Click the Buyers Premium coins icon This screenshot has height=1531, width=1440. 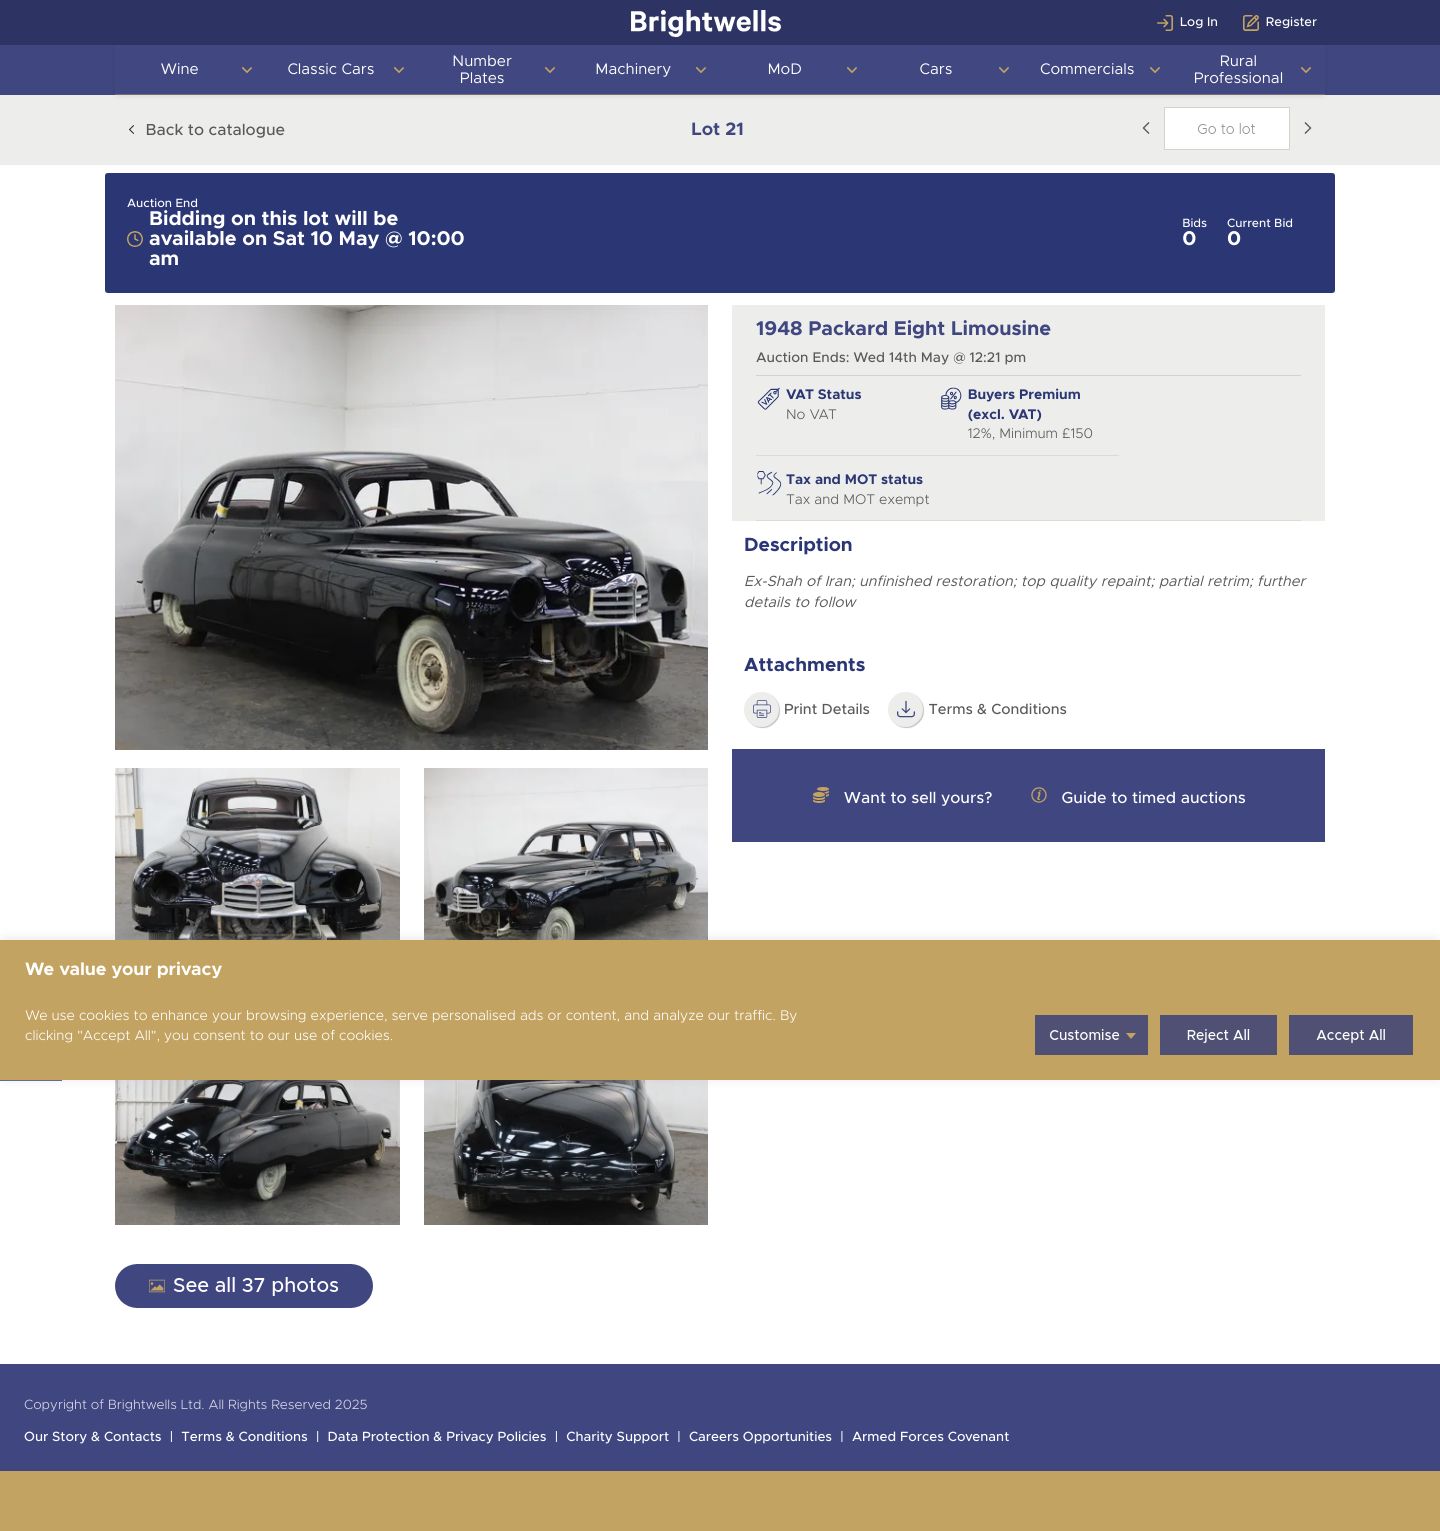tap(950, 400)
